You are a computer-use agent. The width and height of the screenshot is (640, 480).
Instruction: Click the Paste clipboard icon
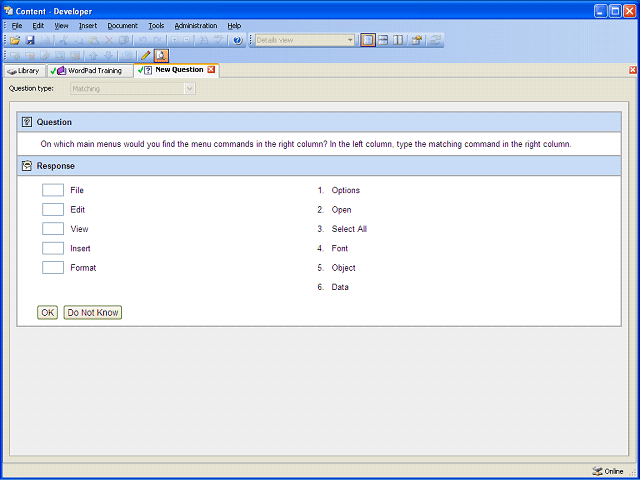pyautogui.click(x=94, y=40)
